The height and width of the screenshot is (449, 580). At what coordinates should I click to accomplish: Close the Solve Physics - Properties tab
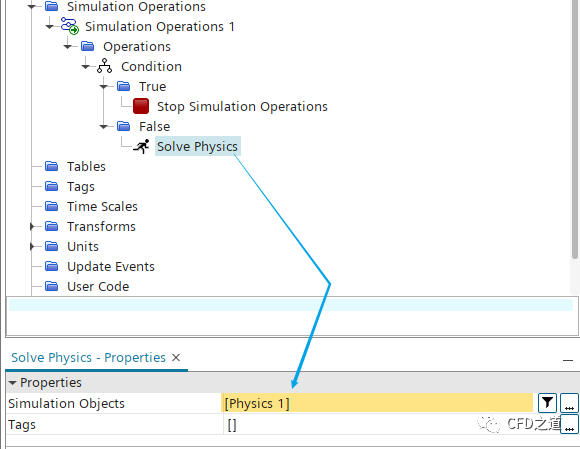click(176, 357)
